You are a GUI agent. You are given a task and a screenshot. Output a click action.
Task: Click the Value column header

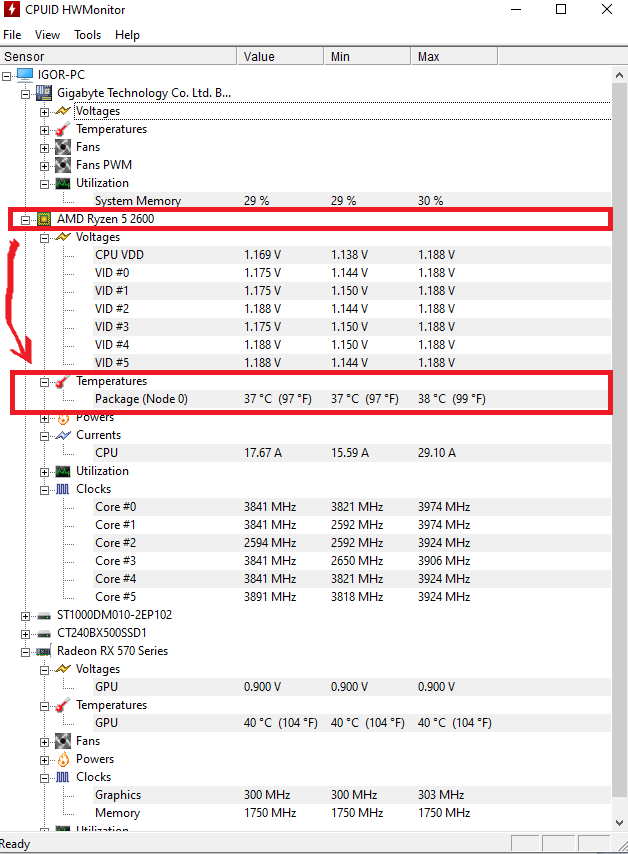(281, 57)
